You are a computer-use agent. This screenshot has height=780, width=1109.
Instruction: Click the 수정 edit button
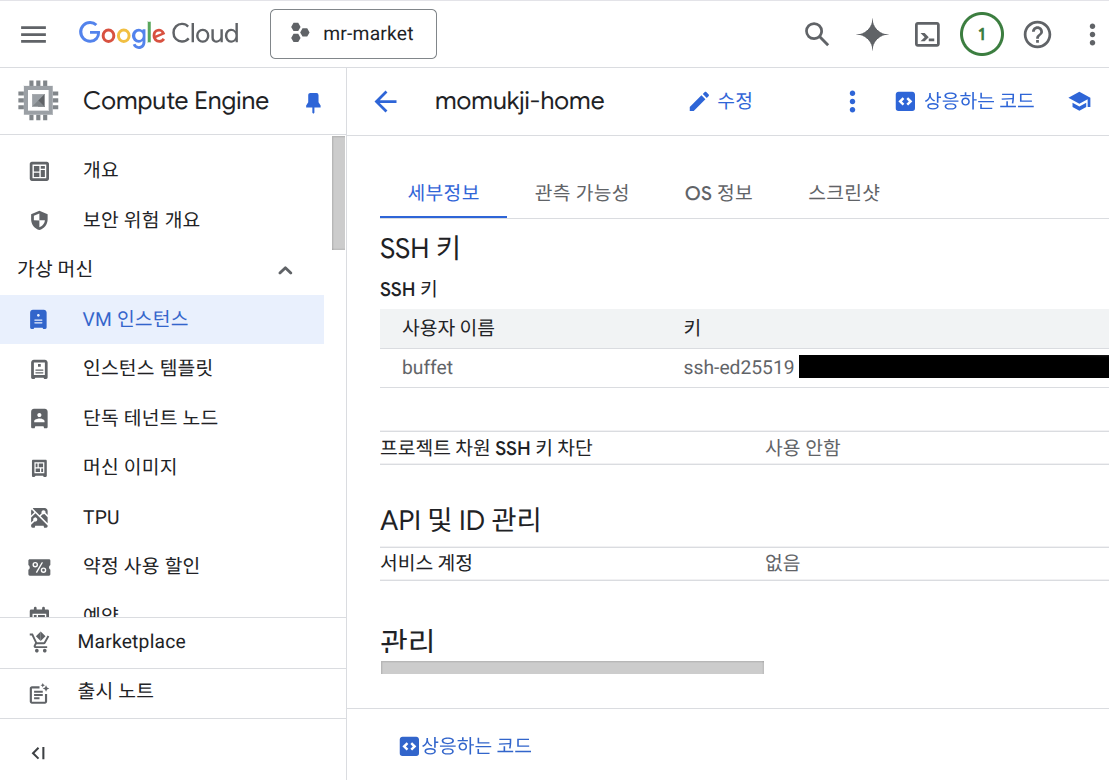click(x=721, y=102)
